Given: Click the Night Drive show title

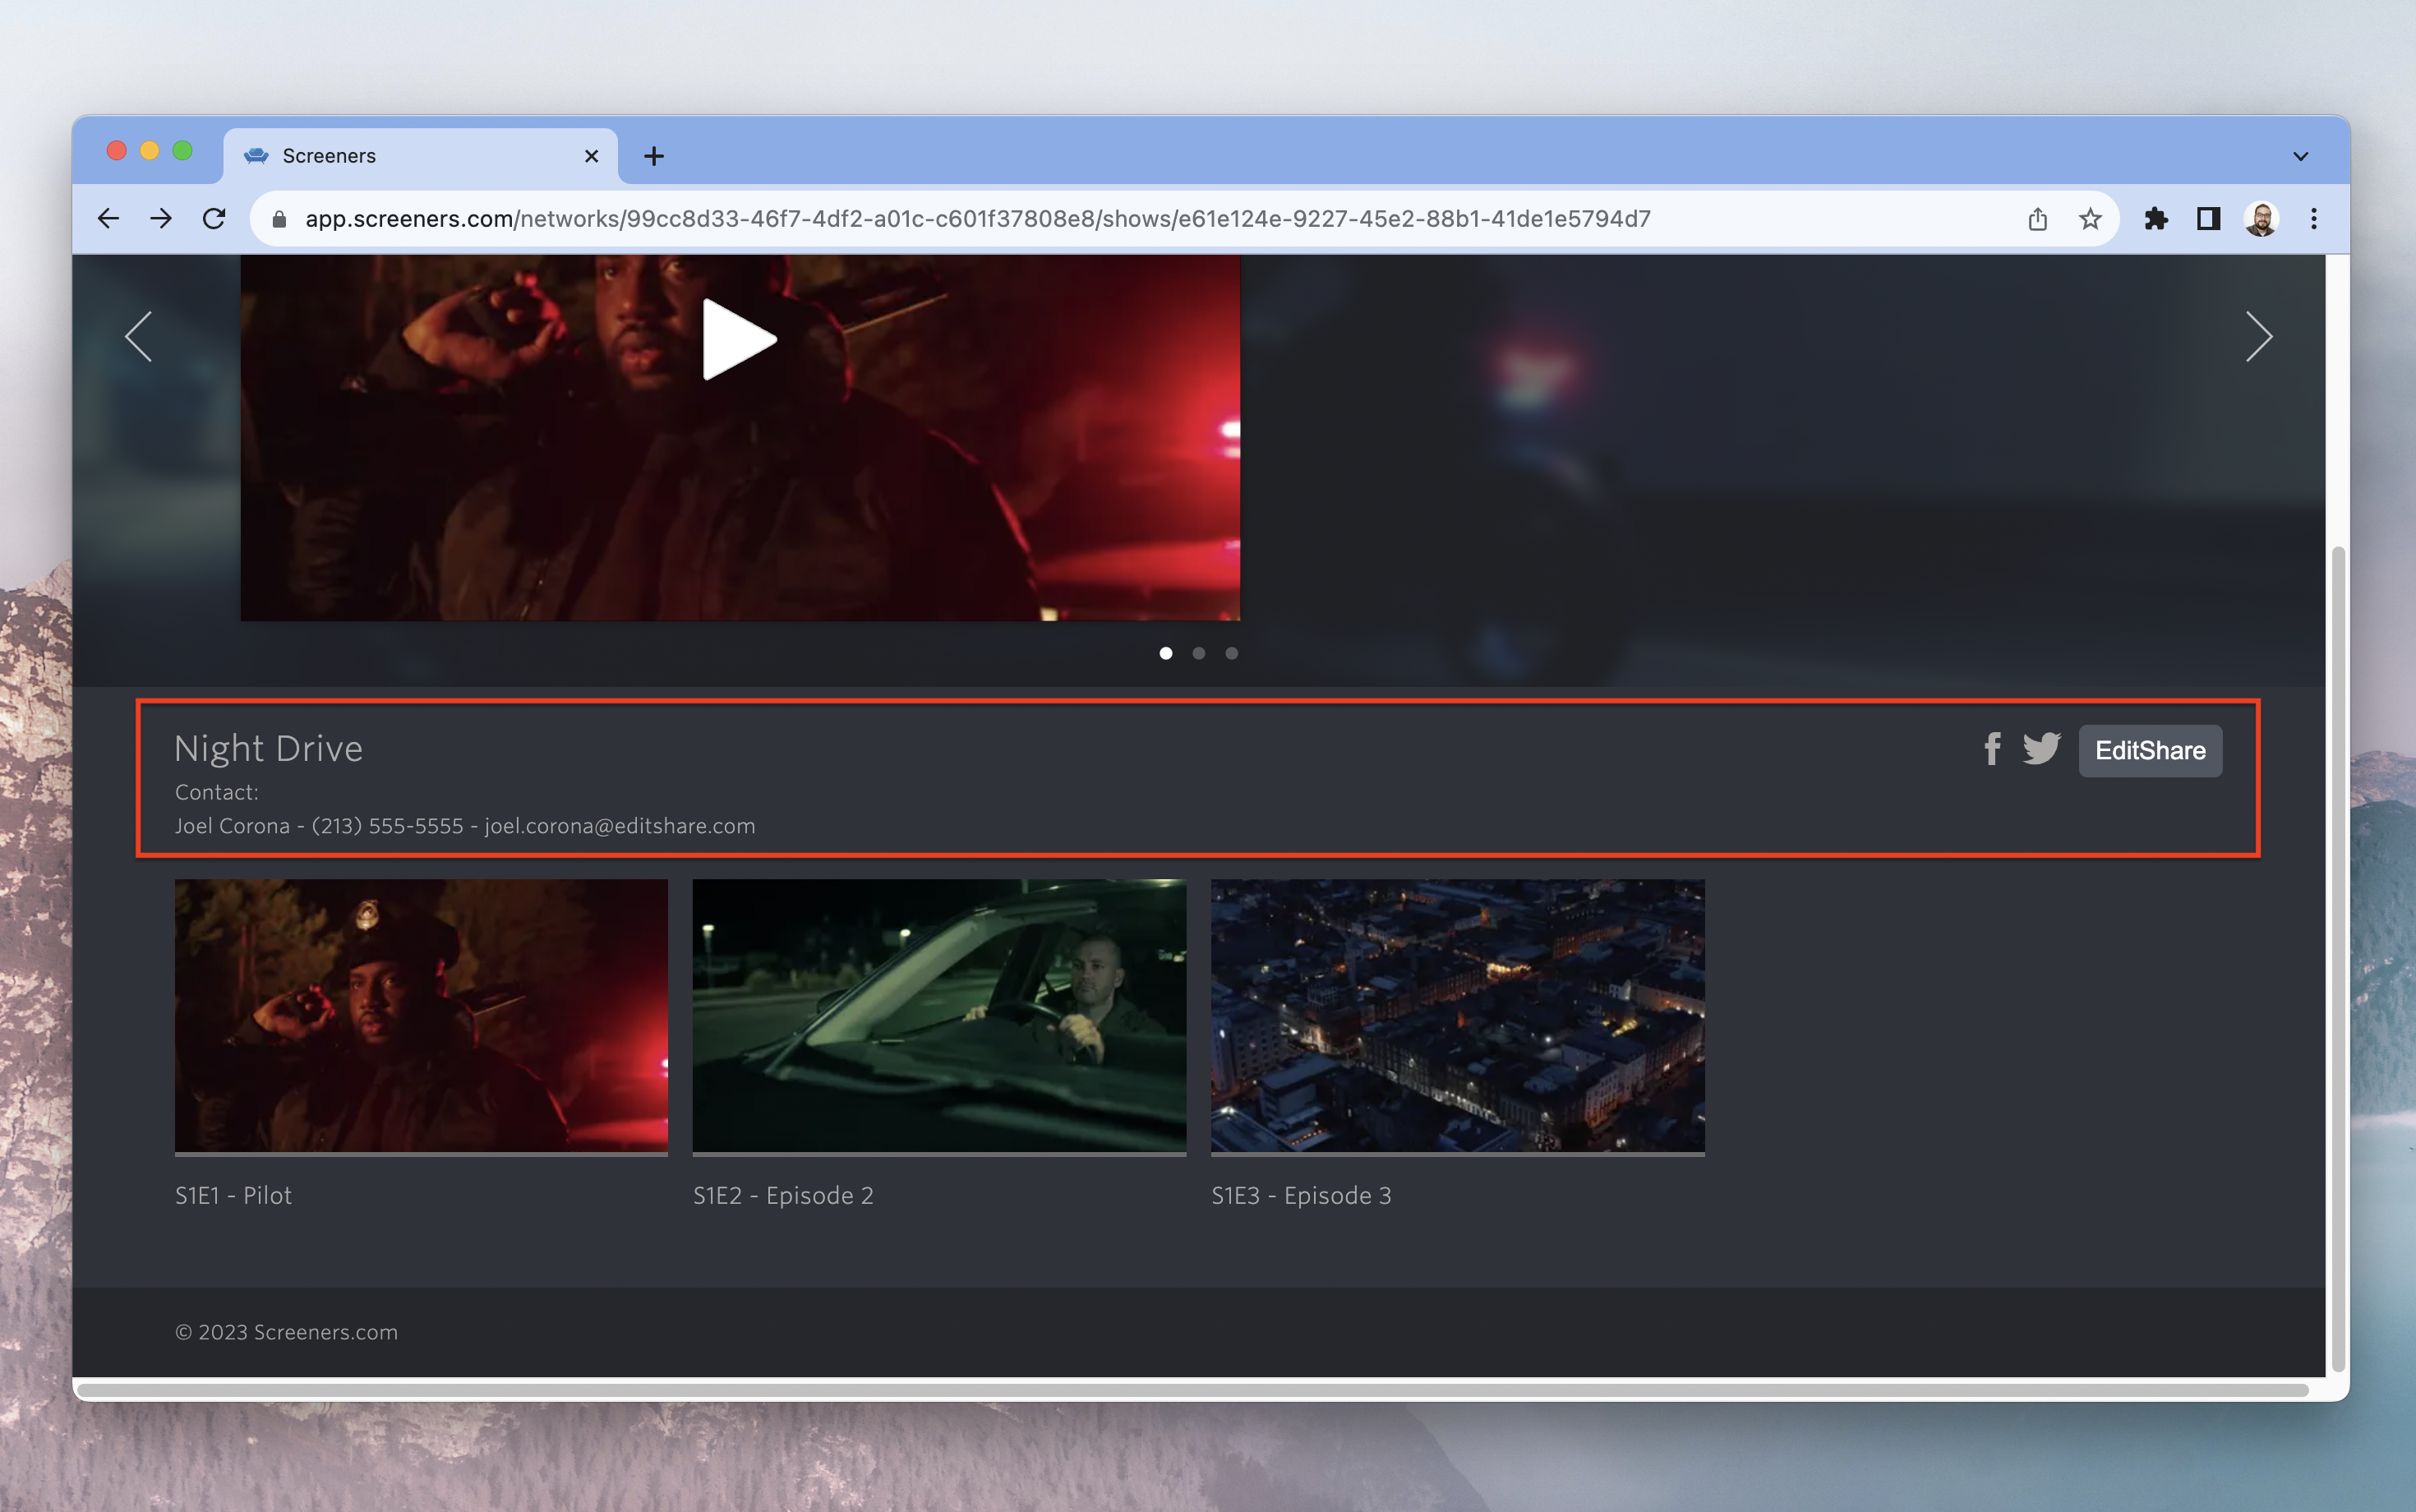Looking at the screenshot, I should [x=268, y=748].
